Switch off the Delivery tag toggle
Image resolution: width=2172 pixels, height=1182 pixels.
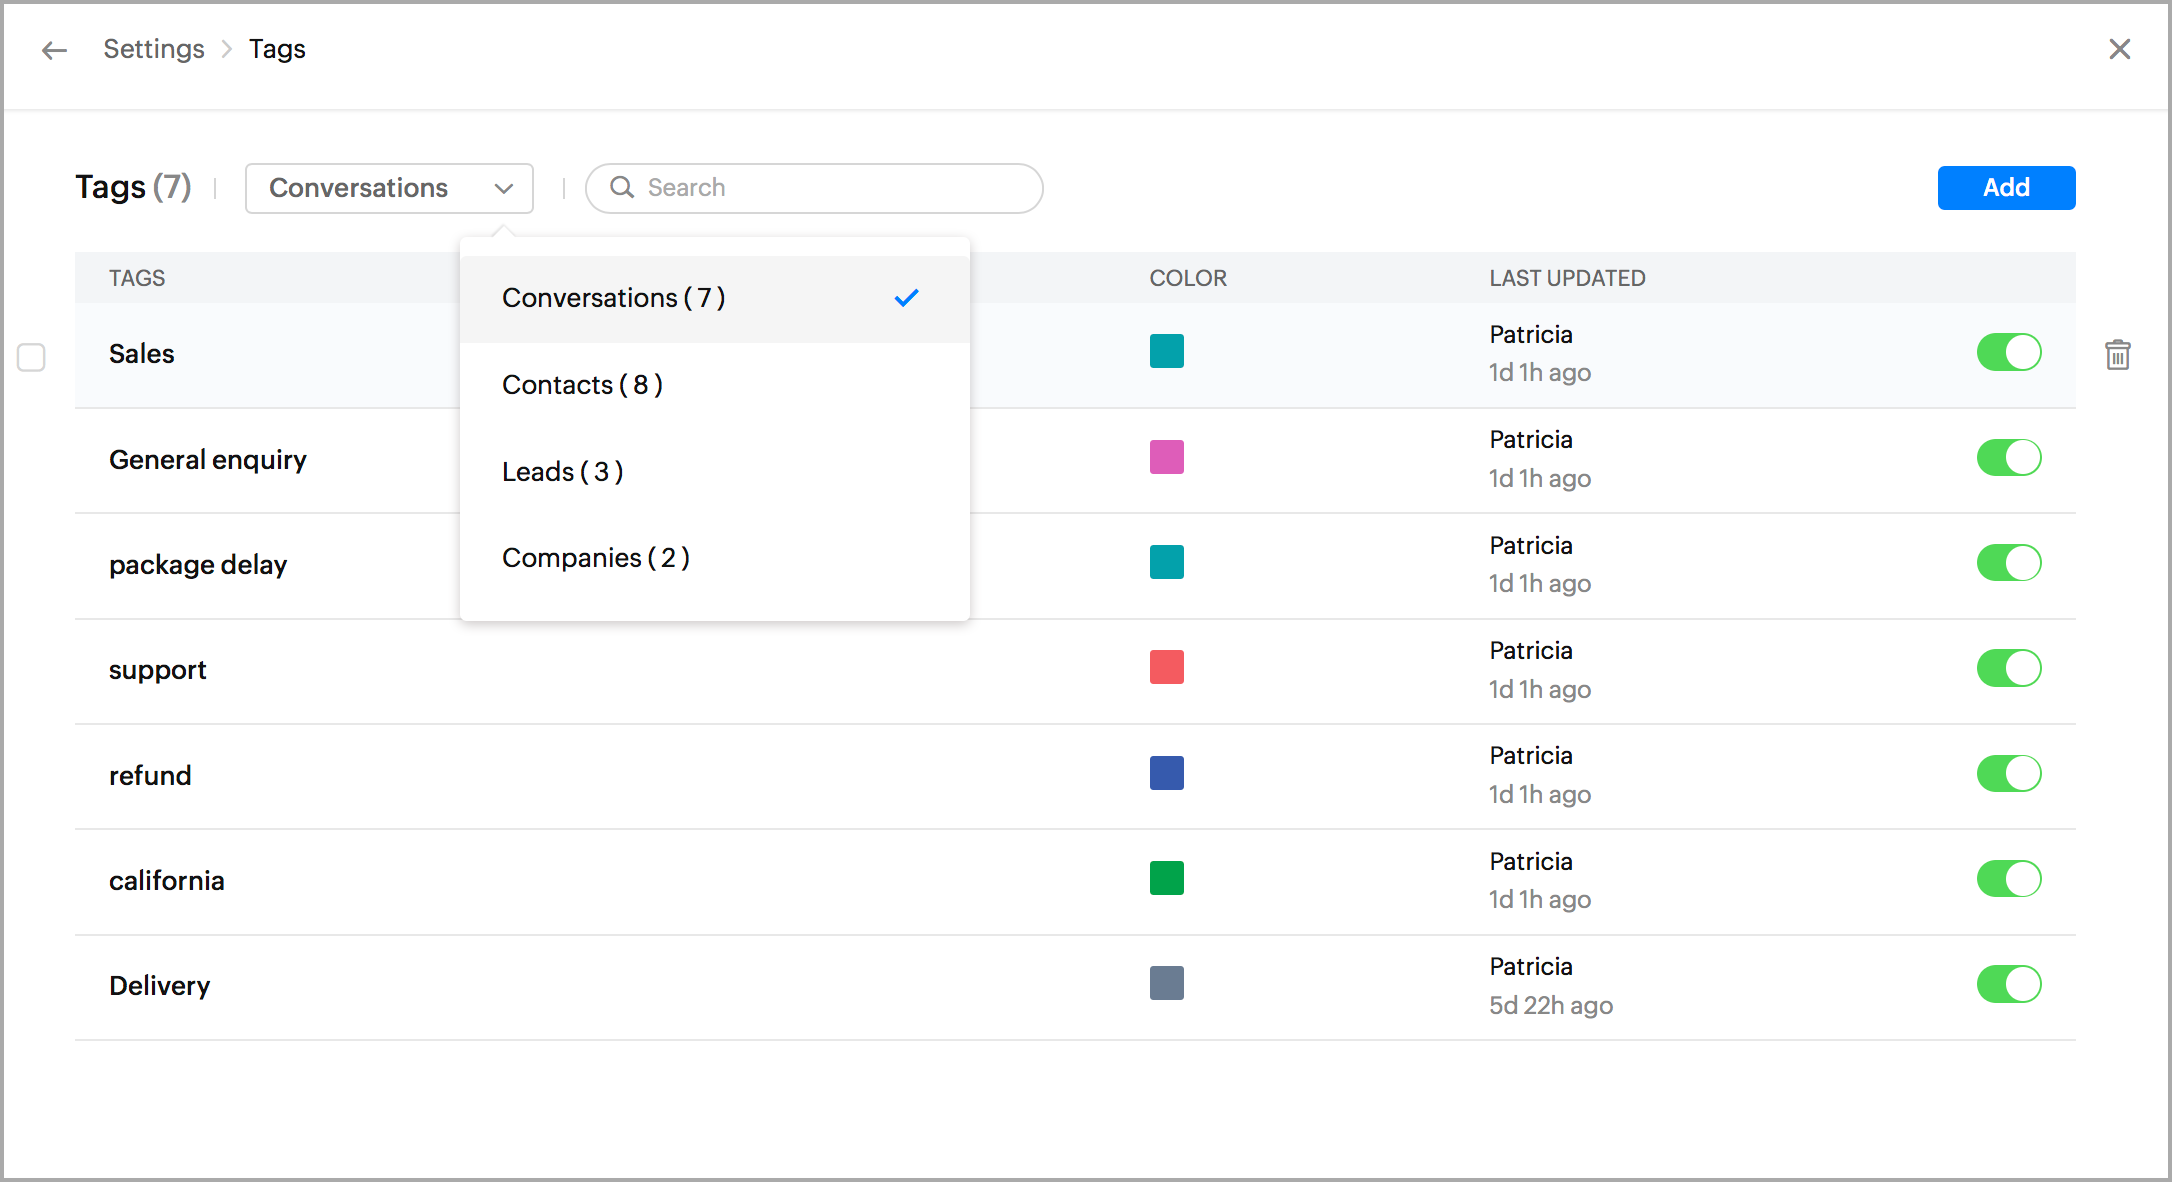click(x=2008, y=984)
